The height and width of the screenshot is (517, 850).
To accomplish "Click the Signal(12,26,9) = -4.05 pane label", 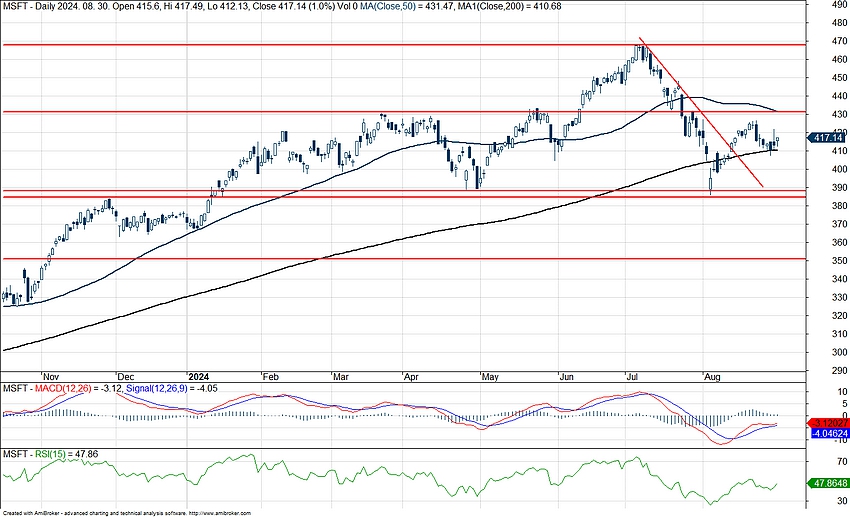I will pos(171,389).
